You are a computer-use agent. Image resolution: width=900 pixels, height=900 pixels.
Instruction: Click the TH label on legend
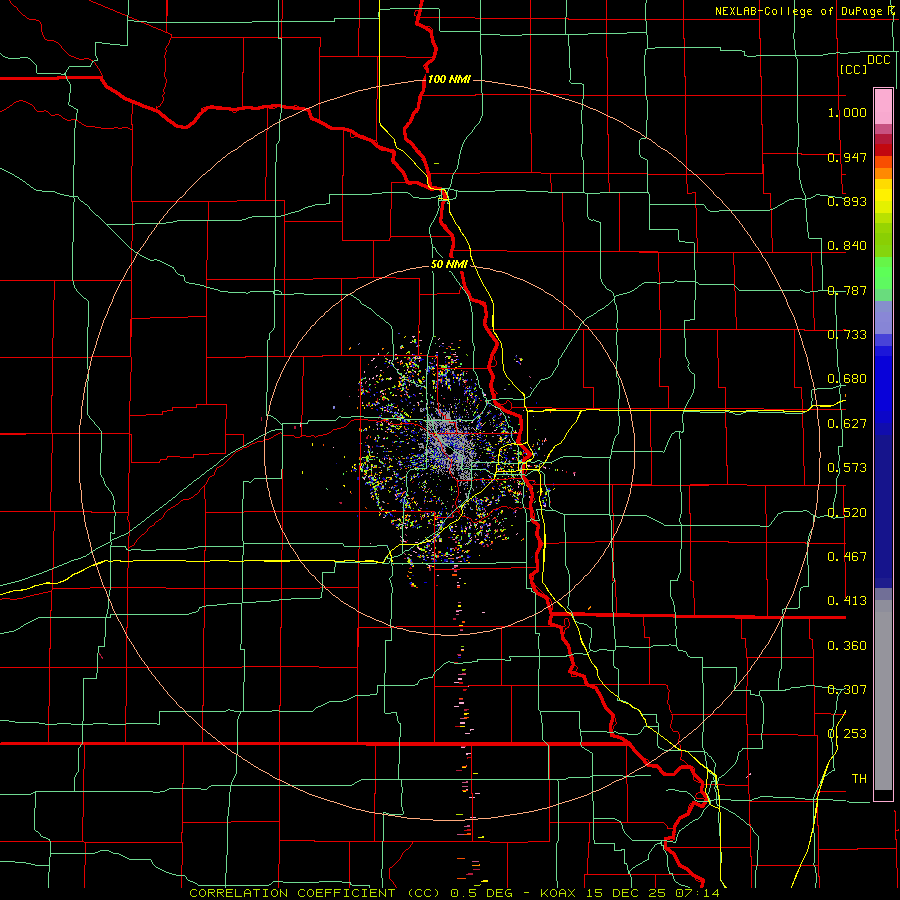(859, 779)
